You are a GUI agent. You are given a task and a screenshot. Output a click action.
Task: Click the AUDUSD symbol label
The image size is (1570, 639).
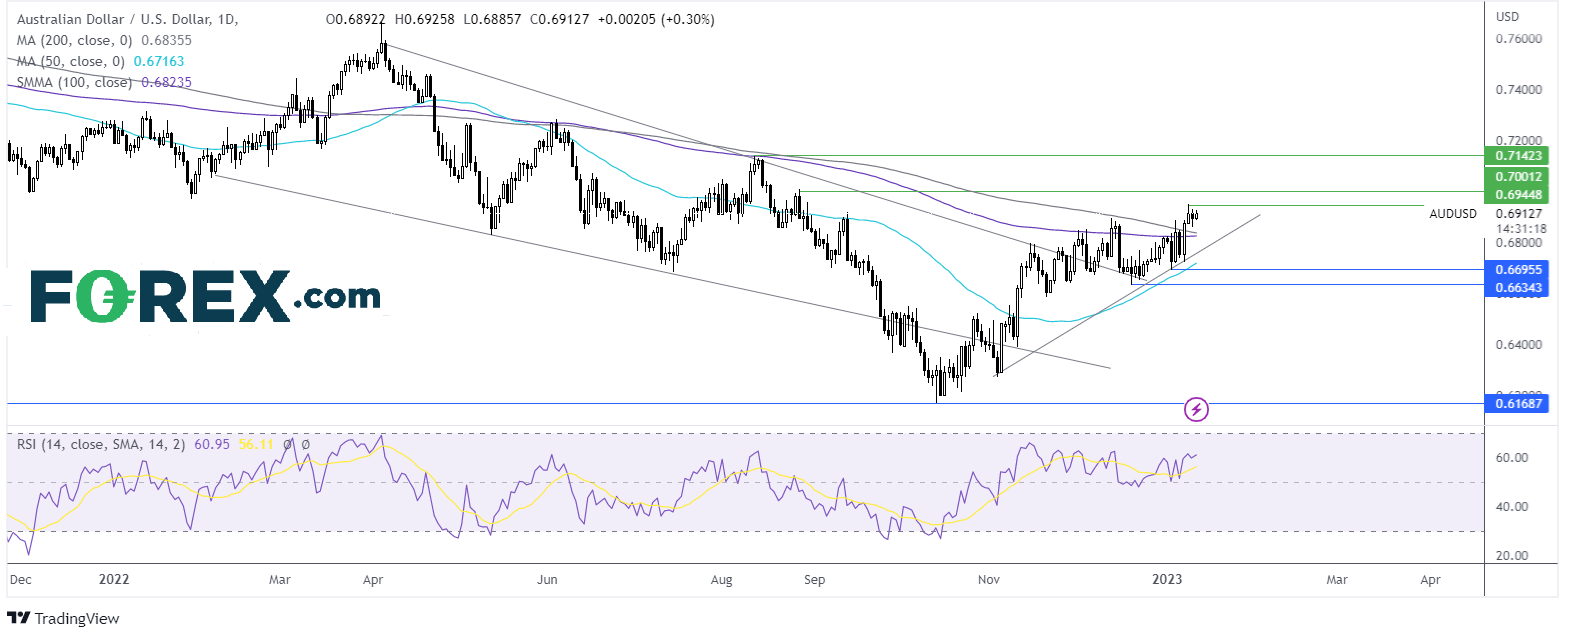pos(1452,214)
